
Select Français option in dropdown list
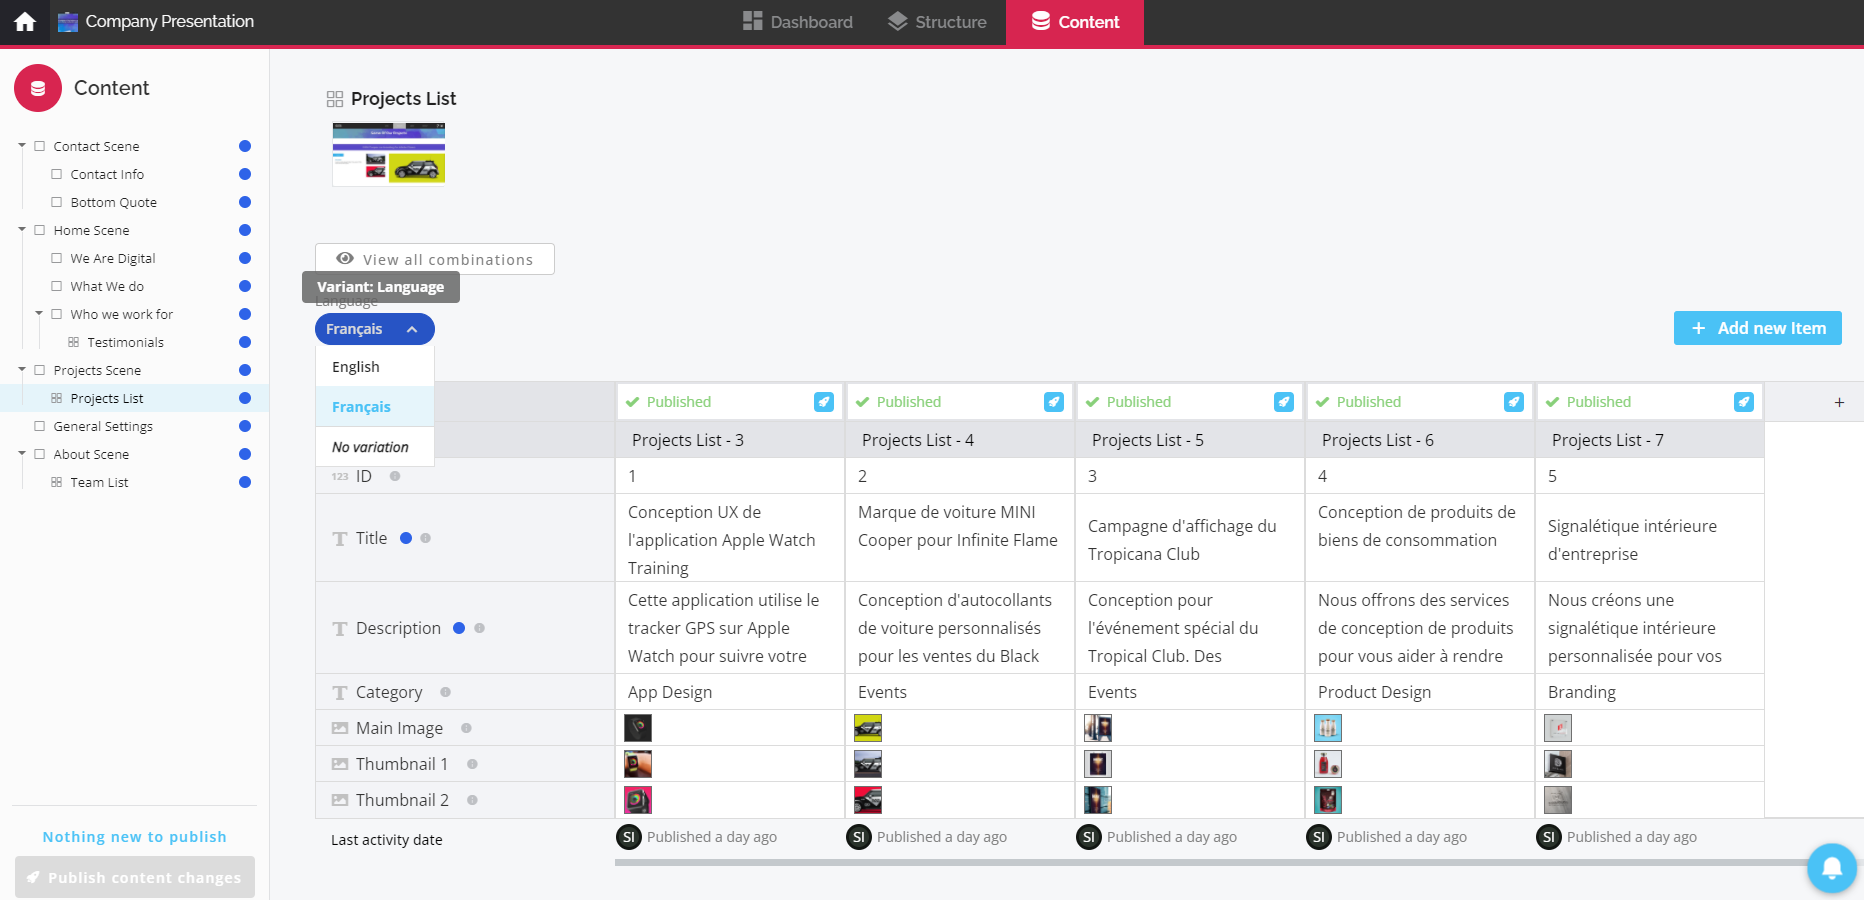click(375, 407)
